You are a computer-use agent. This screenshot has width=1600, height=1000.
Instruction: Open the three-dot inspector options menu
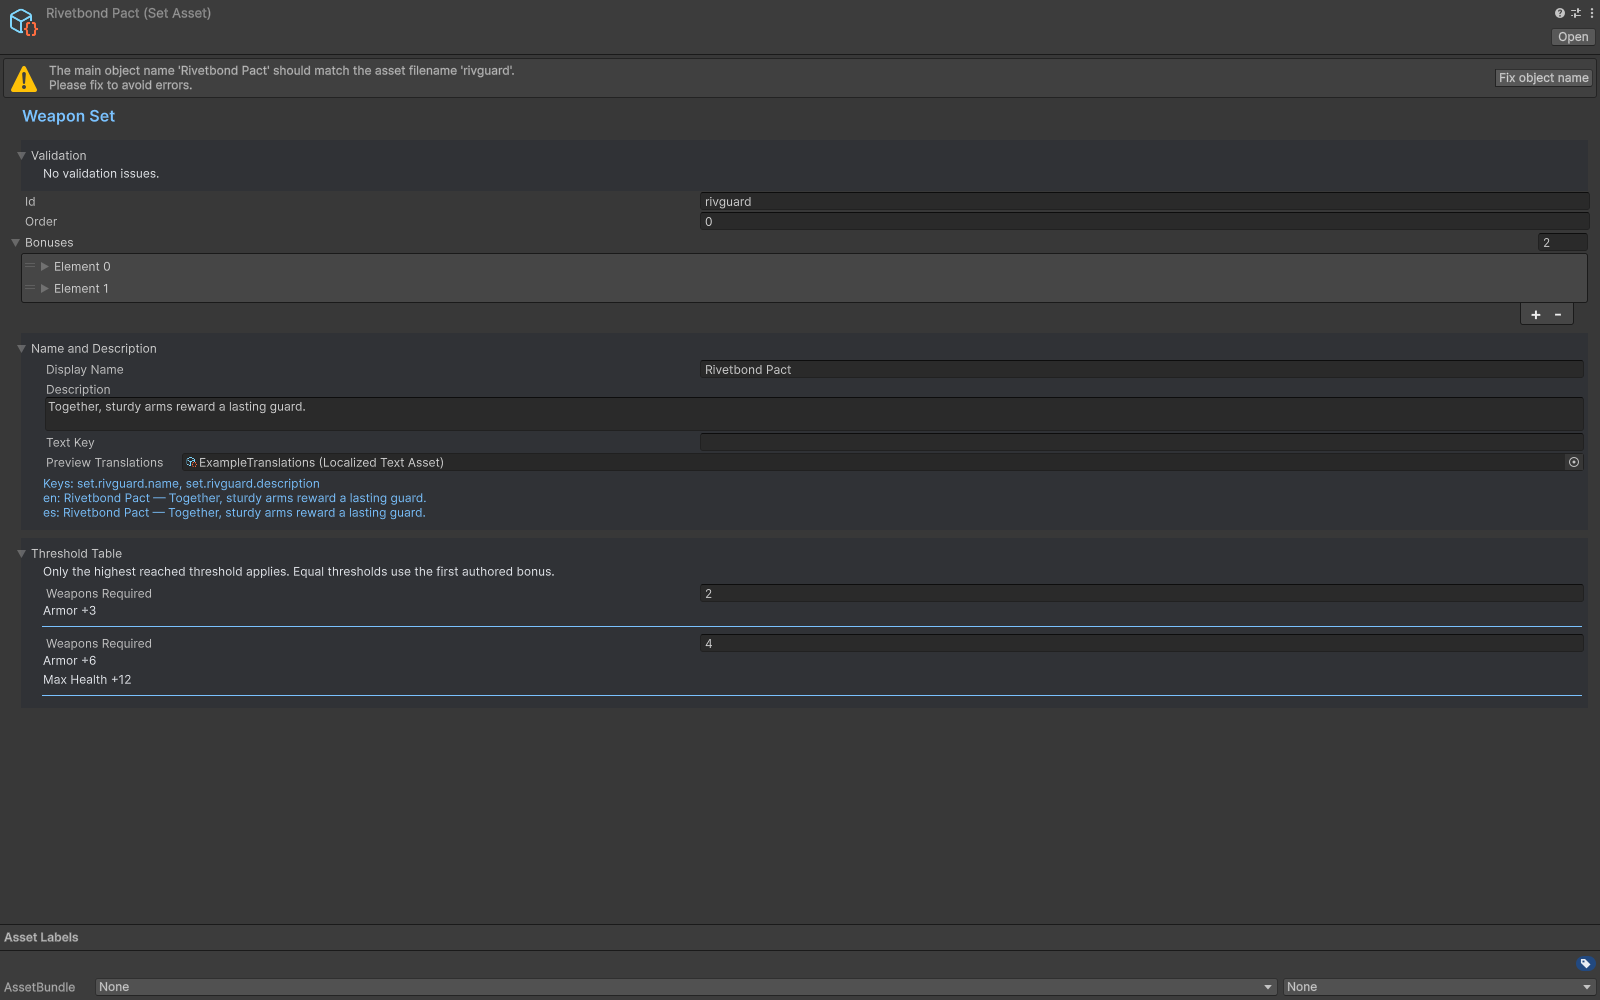(x=1591, y=13)
